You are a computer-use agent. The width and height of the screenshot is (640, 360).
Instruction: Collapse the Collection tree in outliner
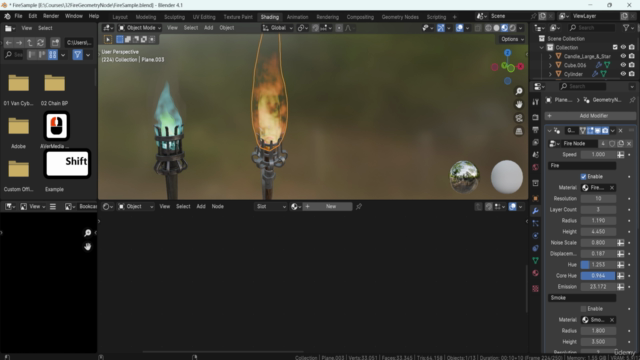click(542, 47)
